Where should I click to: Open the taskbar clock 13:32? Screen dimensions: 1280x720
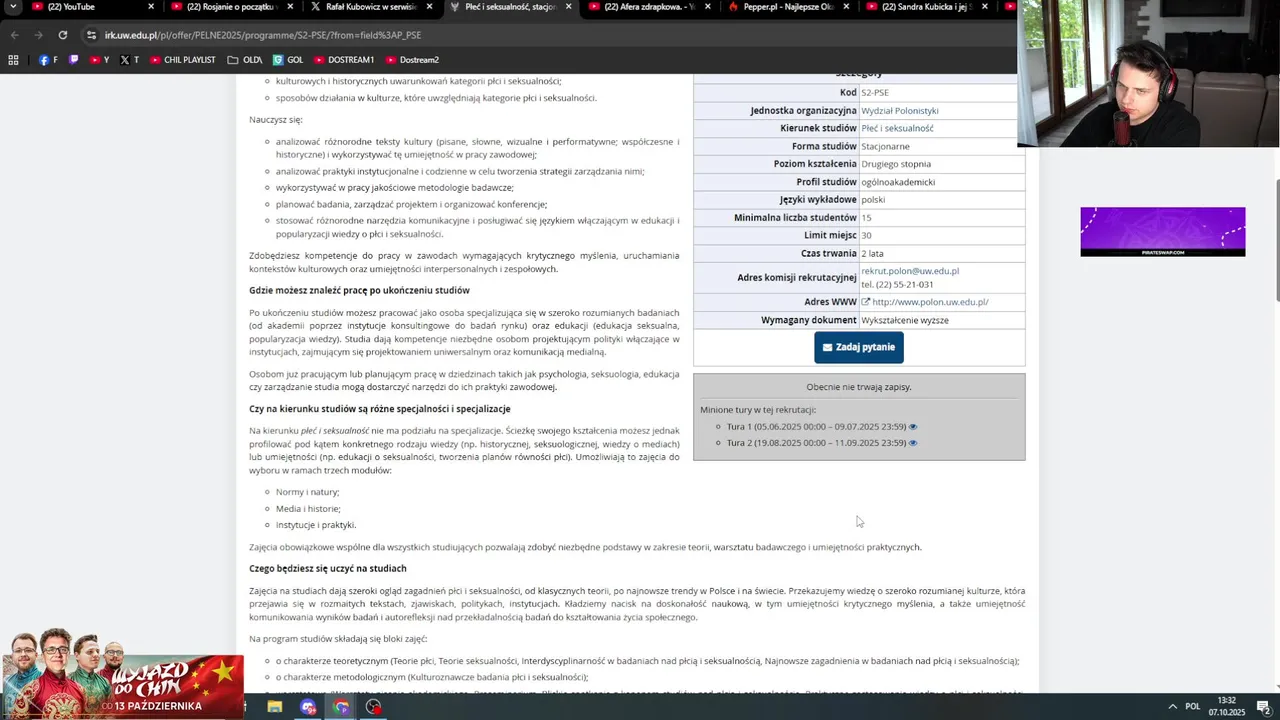pyautogui.click(x=1227, y=706)
